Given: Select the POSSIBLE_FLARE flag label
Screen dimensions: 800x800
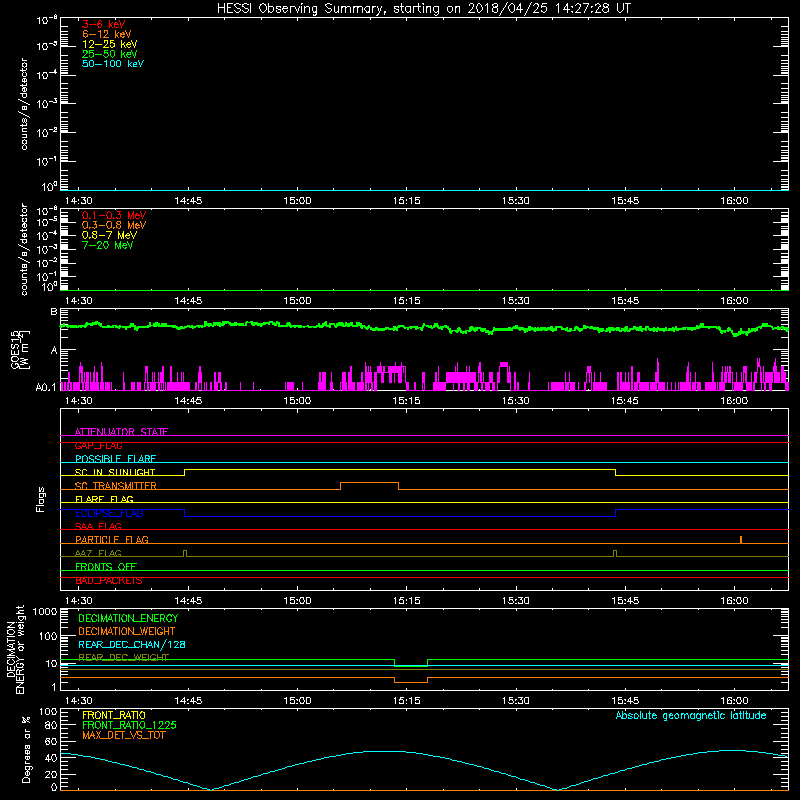Looking at the screenshot, I should click(x=115, y=459).
